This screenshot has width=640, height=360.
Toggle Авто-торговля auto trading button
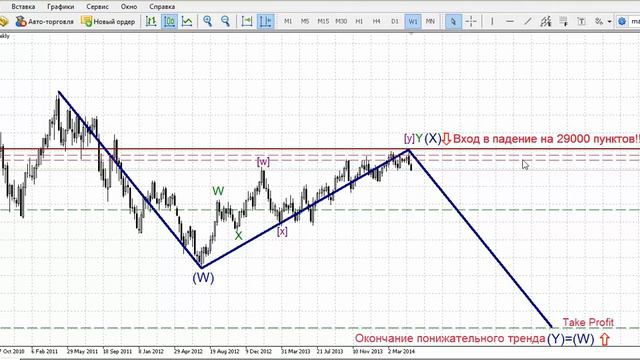point(44,22)
